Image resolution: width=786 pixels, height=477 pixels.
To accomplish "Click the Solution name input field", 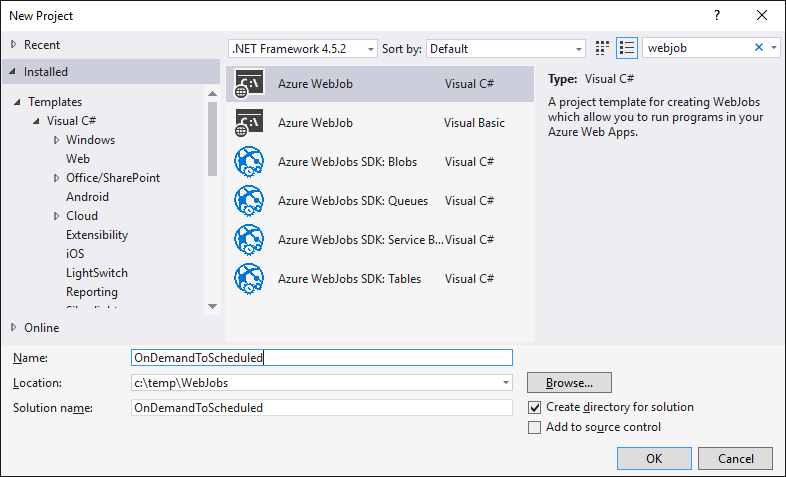I will pos(322,407).
